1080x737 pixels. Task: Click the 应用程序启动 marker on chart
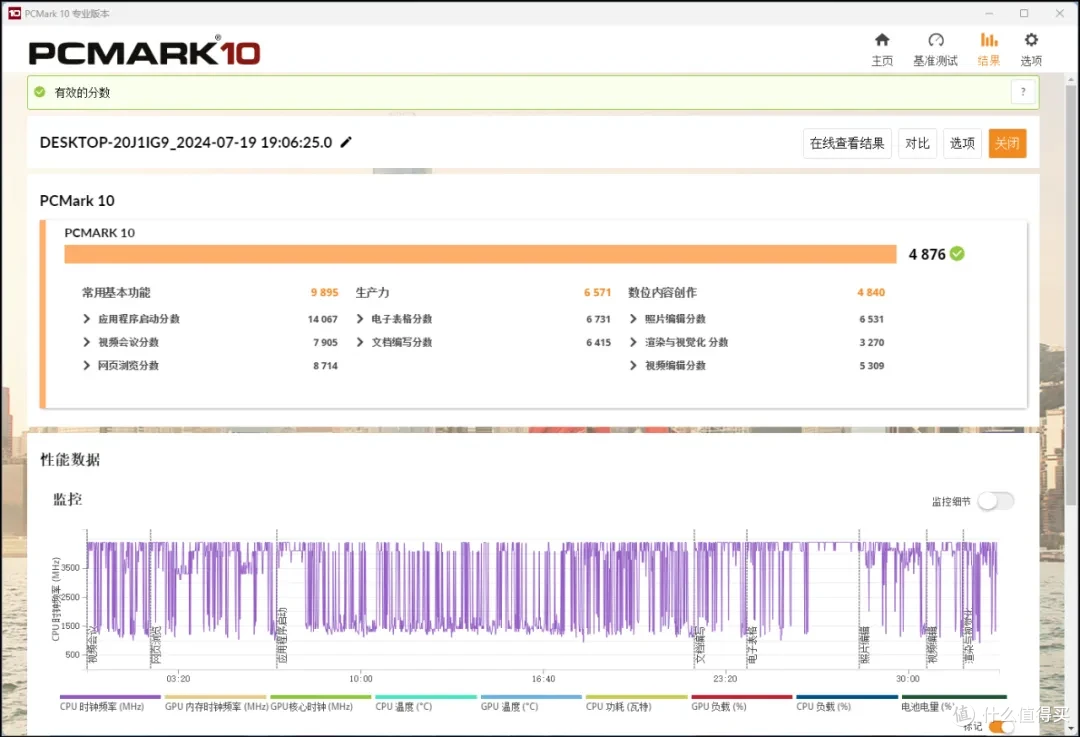click(282, 635)
